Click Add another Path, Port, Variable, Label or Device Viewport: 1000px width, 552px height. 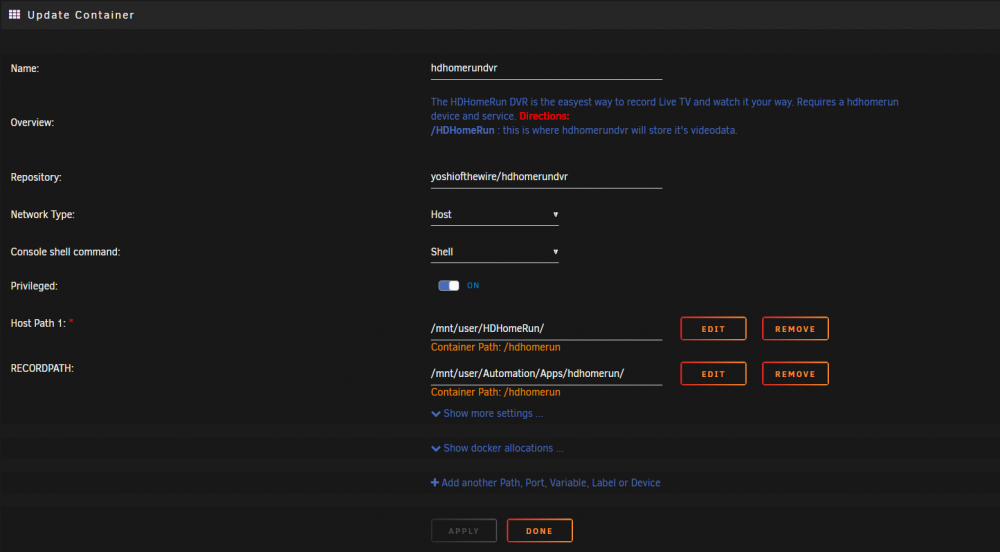(546, 483)
